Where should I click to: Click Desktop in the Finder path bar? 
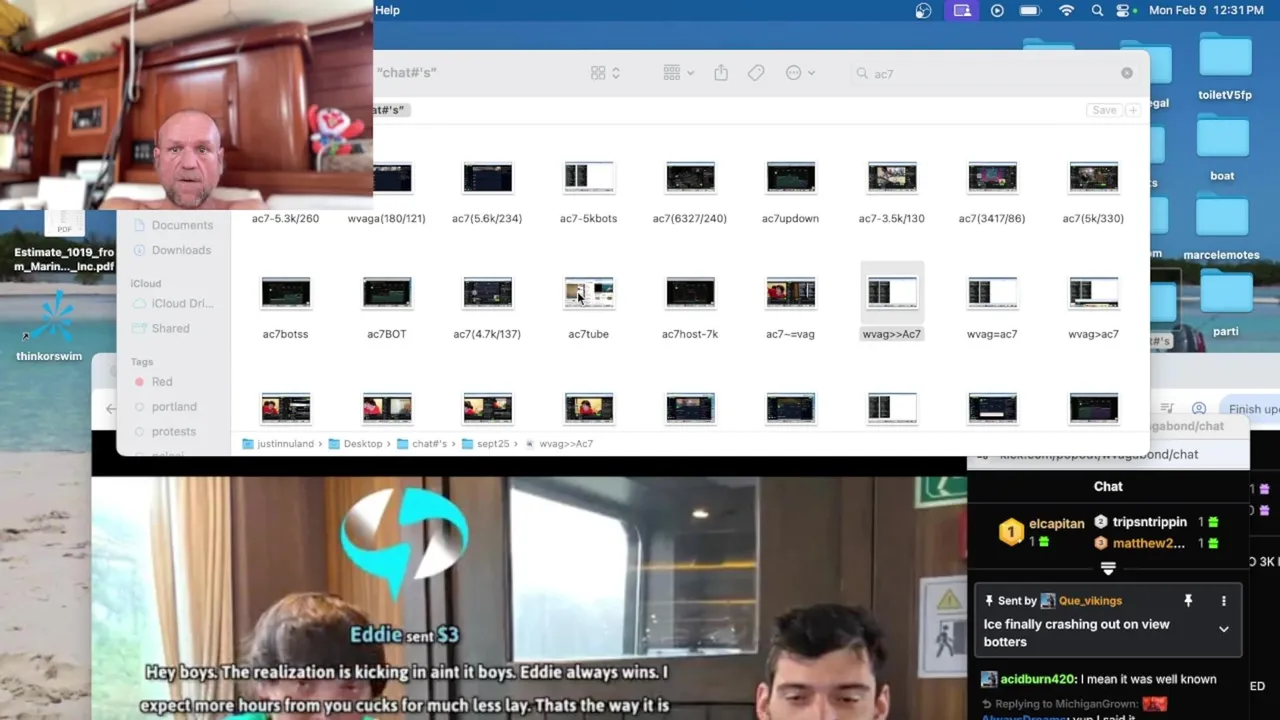pos(356,443)
